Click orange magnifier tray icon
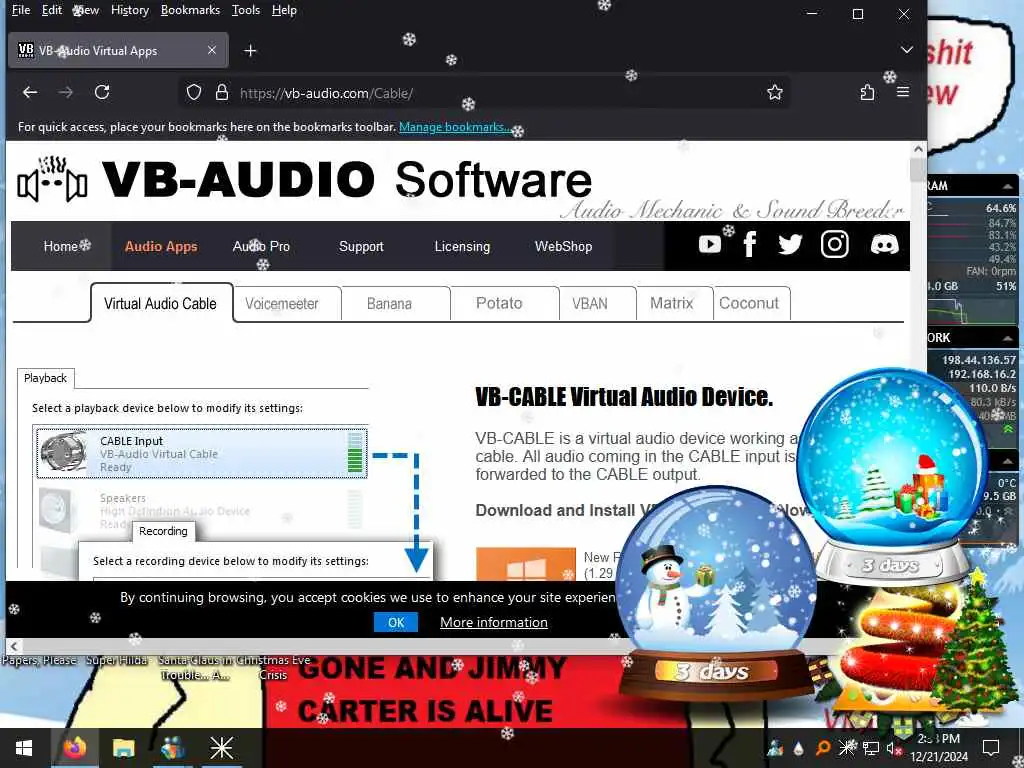 point(824,748)
